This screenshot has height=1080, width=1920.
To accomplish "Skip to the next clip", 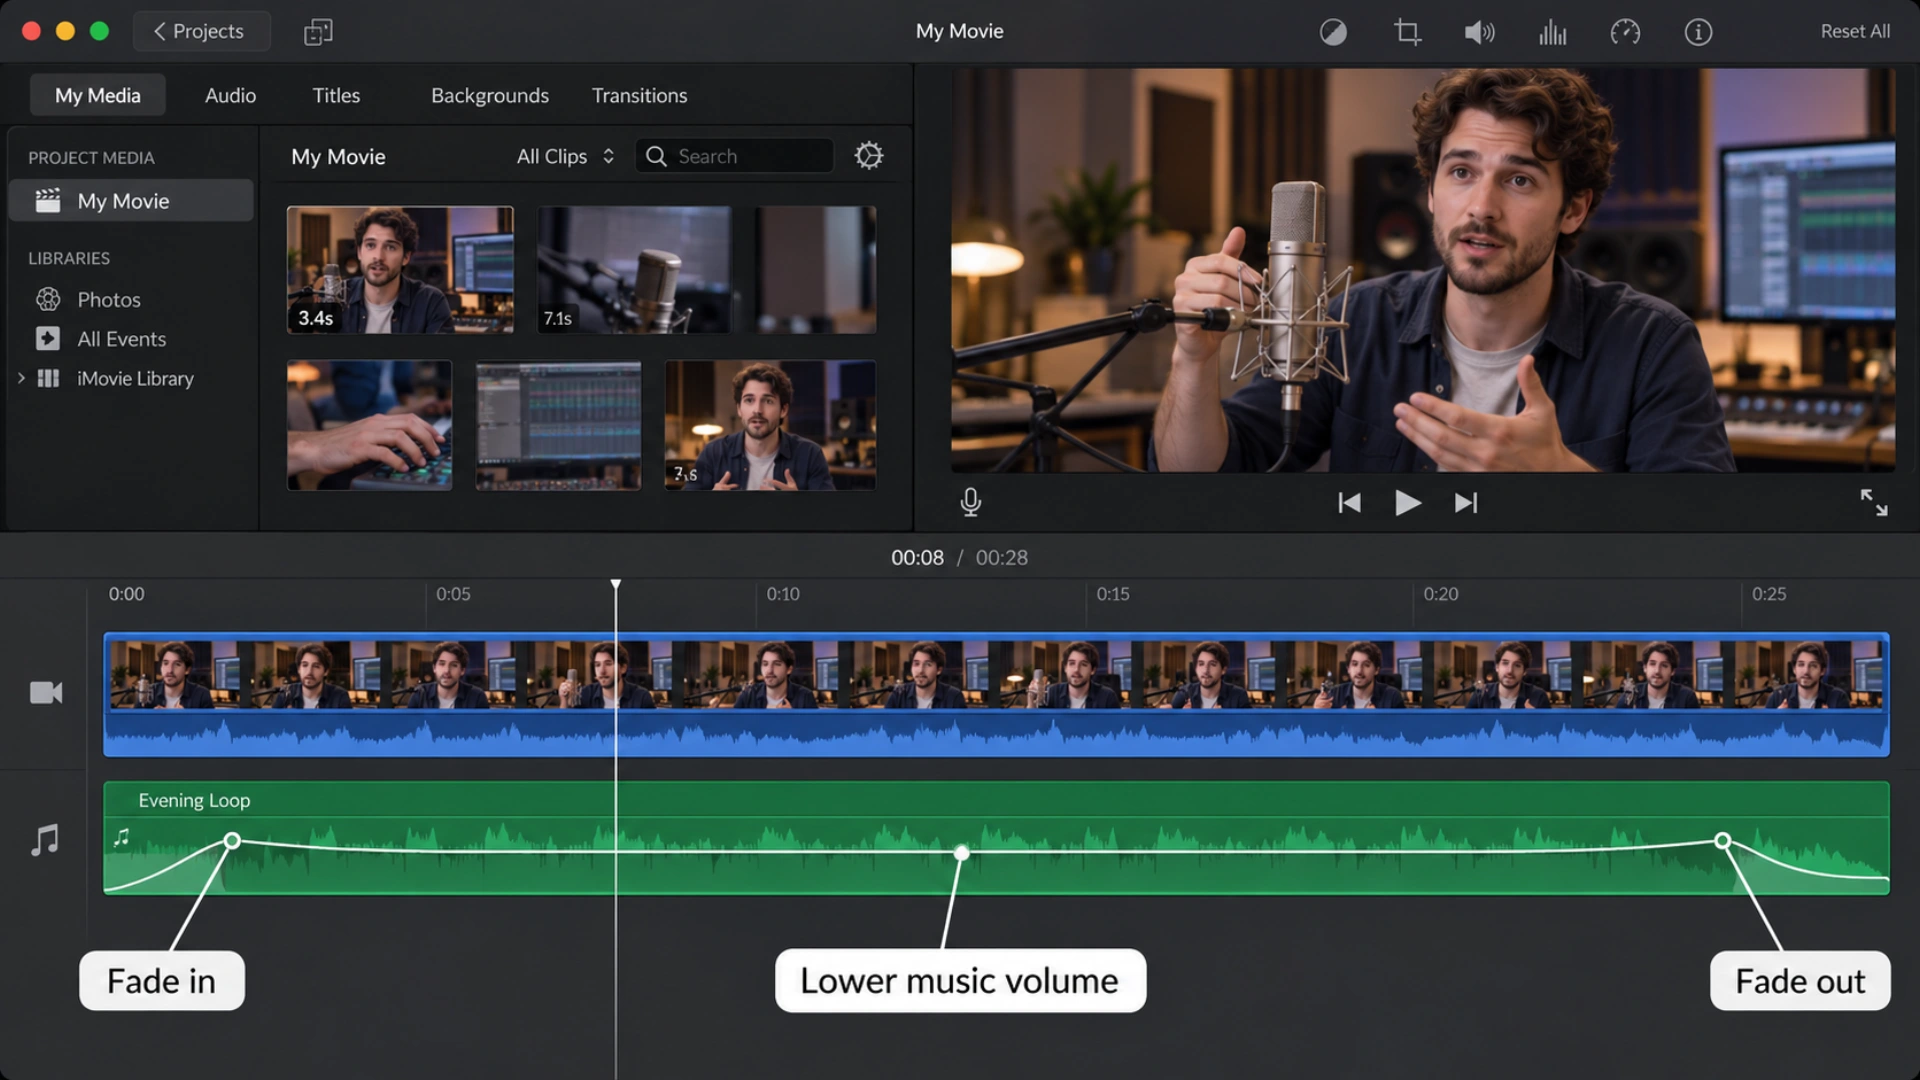I will pyautogui.click(x=1465, y=503).
